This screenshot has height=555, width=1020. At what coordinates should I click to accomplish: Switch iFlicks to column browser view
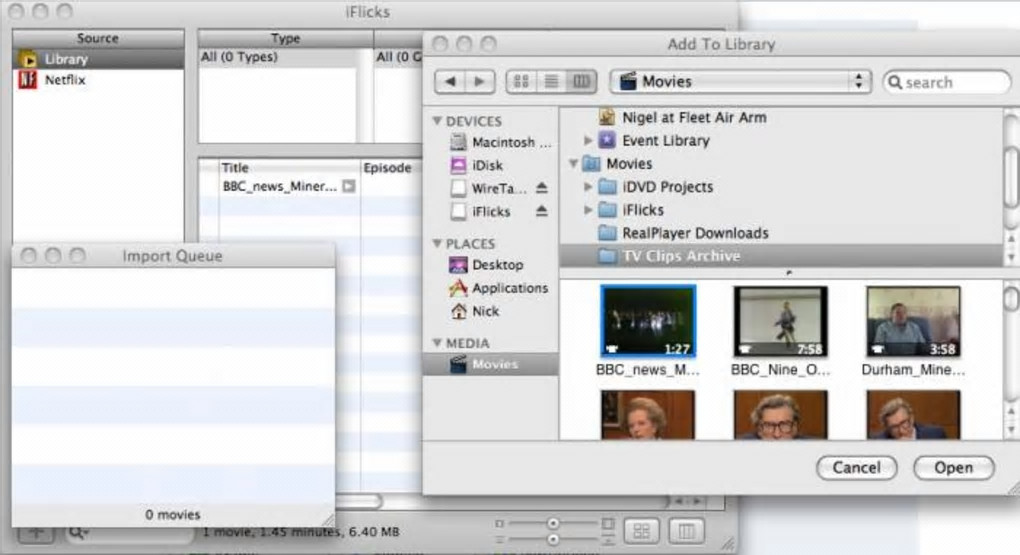point(686,532)
